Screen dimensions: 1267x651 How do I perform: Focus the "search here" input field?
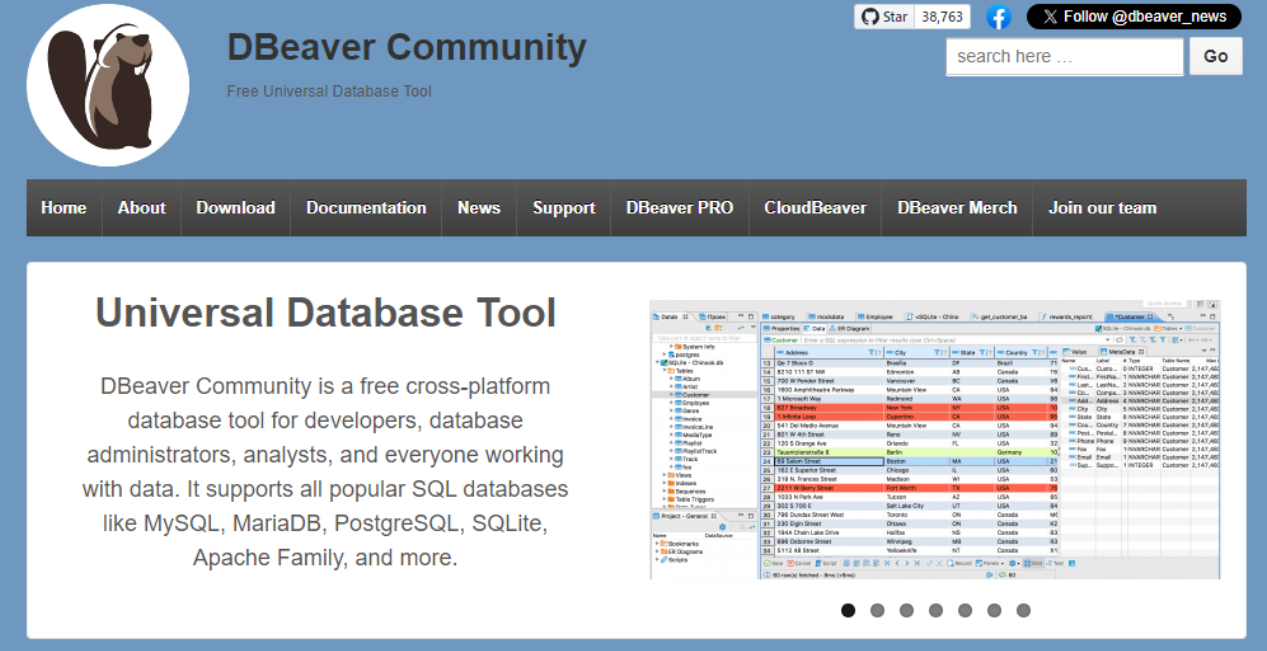1064,57
